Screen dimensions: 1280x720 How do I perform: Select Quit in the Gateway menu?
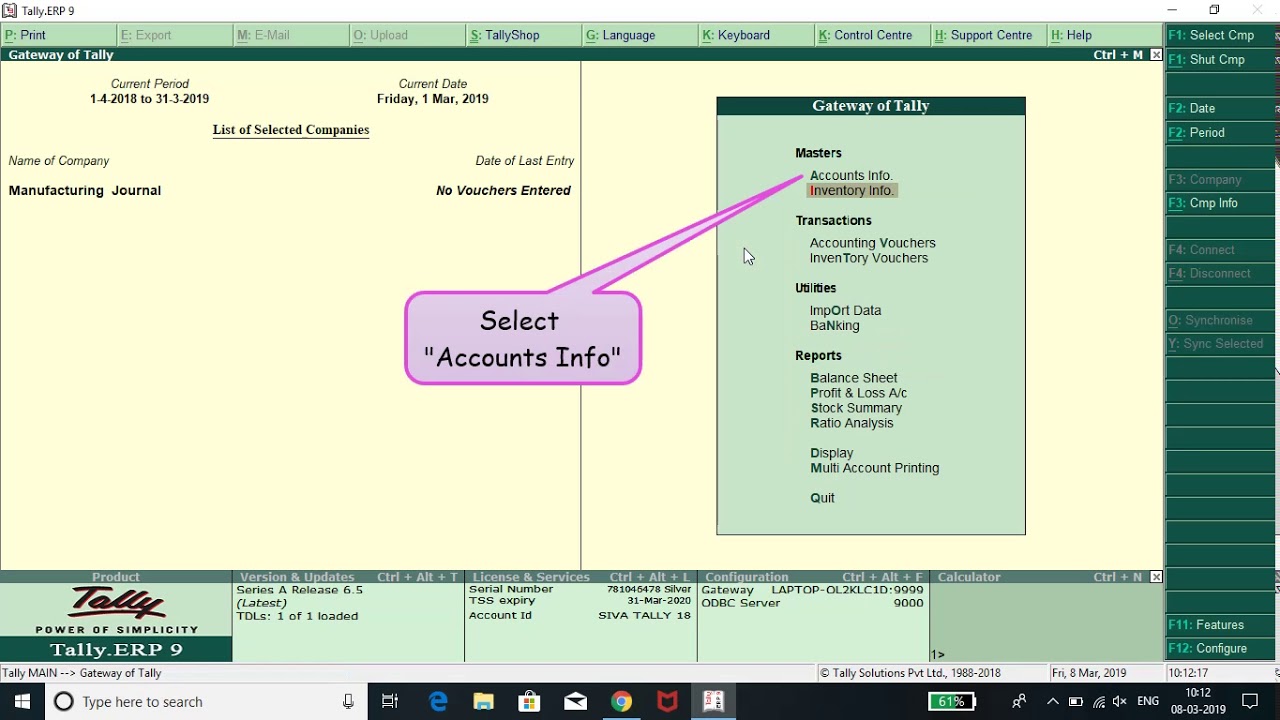coord(823,498)
